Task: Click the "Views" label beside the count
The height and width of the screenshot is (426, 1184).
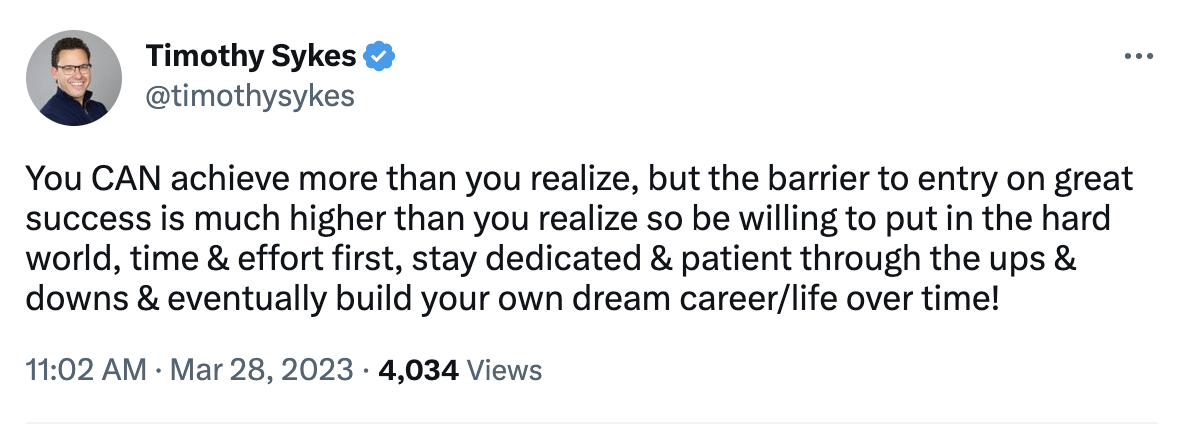Action: [505, 371]
